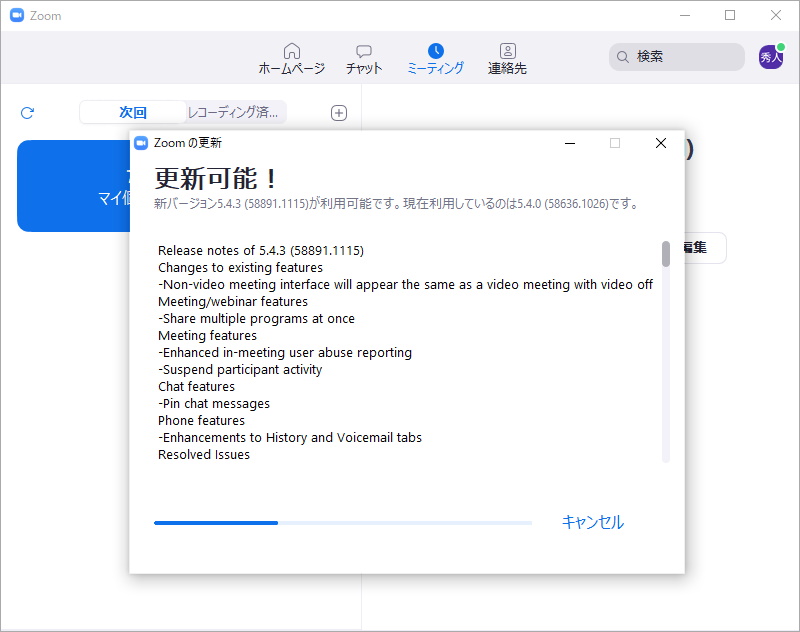Viewport: 800px width, 632px height.
Task: Click the plus icon to schedule a meeting
Action: coord(338,112)
